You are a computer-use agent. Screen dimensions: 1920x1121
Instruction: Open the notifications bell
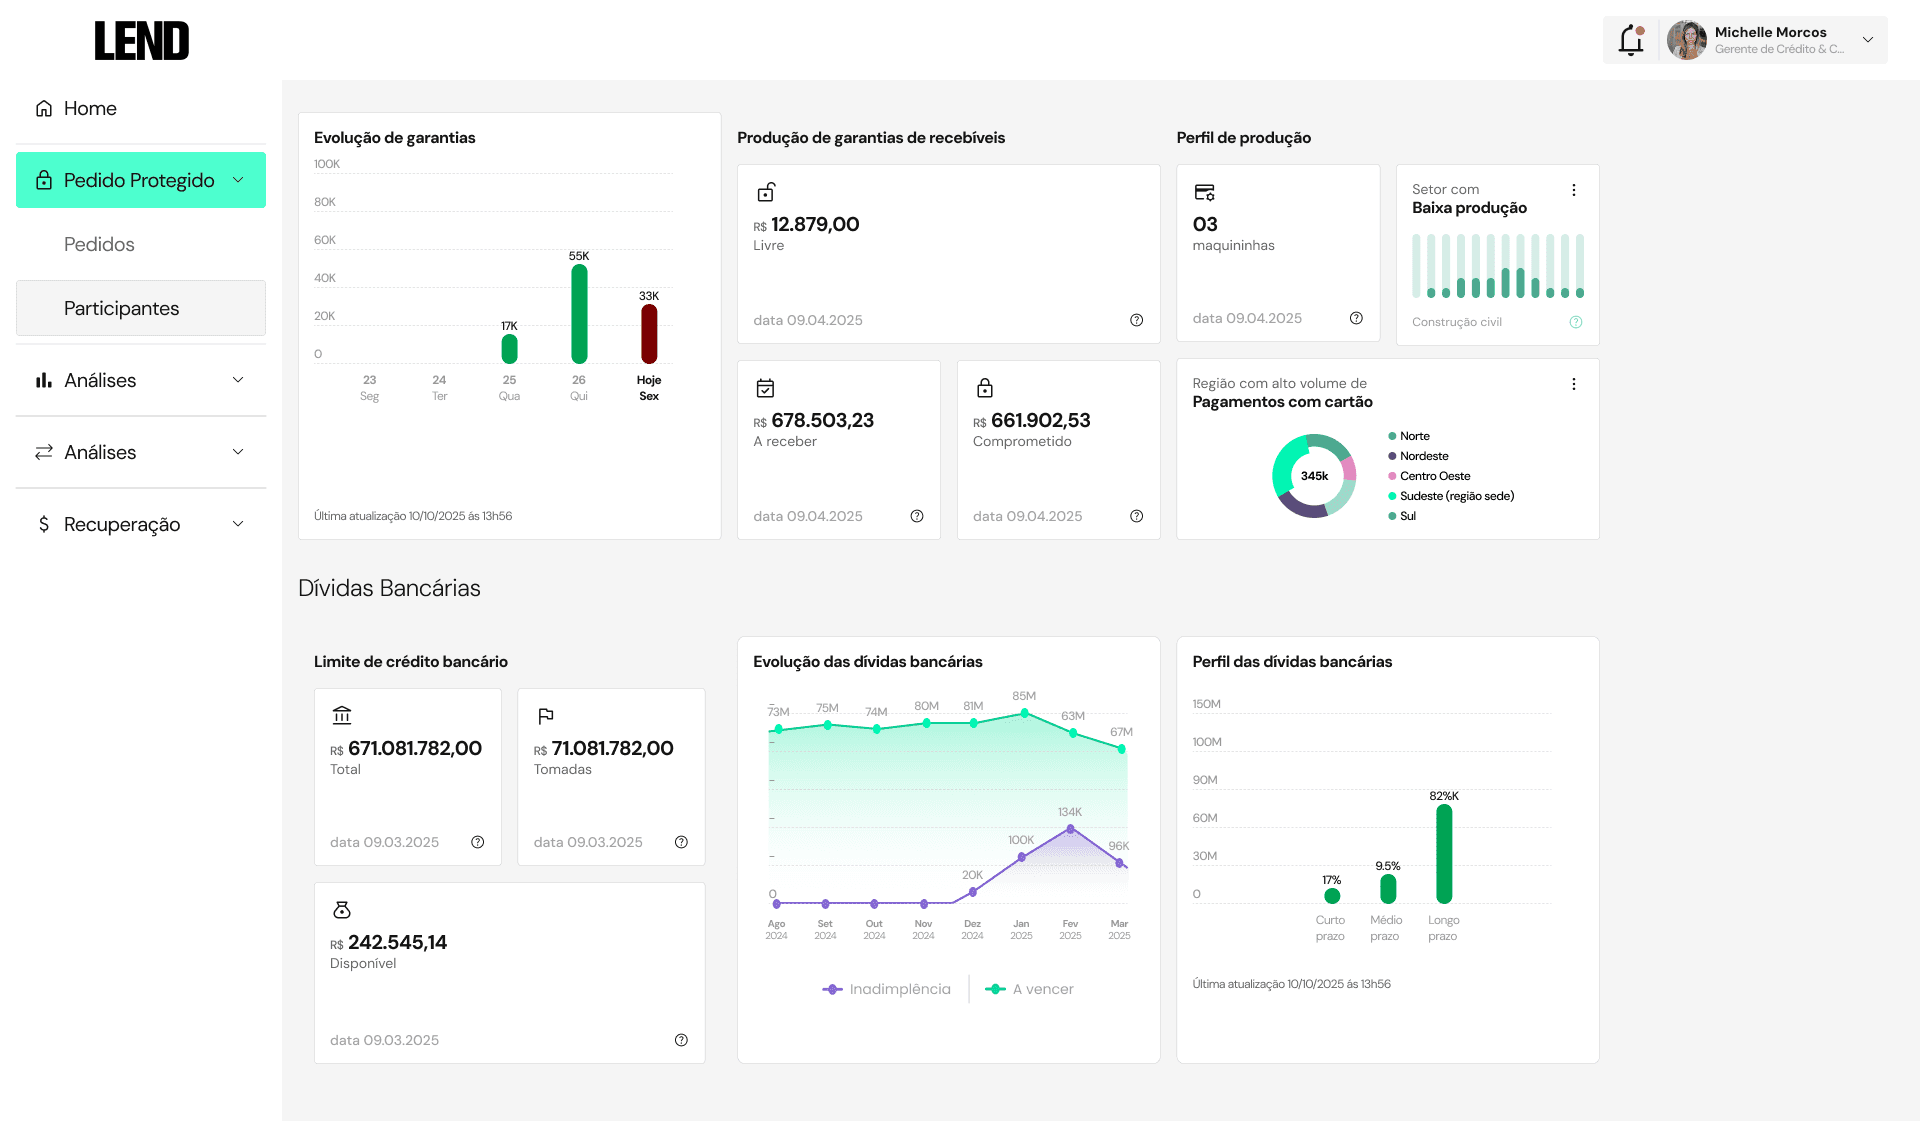click(1631, 40)
